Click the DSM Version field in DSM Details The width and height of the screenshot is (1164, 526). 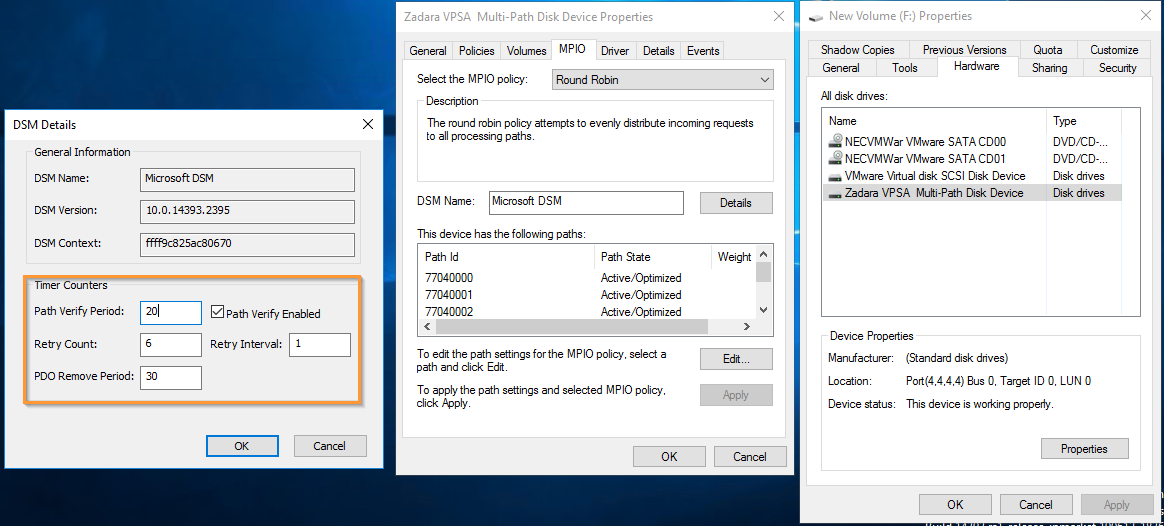tap(247, 211)
